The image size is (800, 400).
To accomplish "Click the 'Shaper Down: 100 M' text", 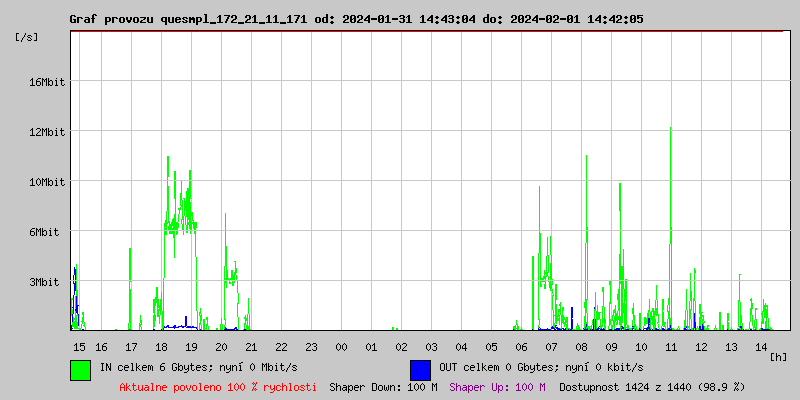I will 383,386.
